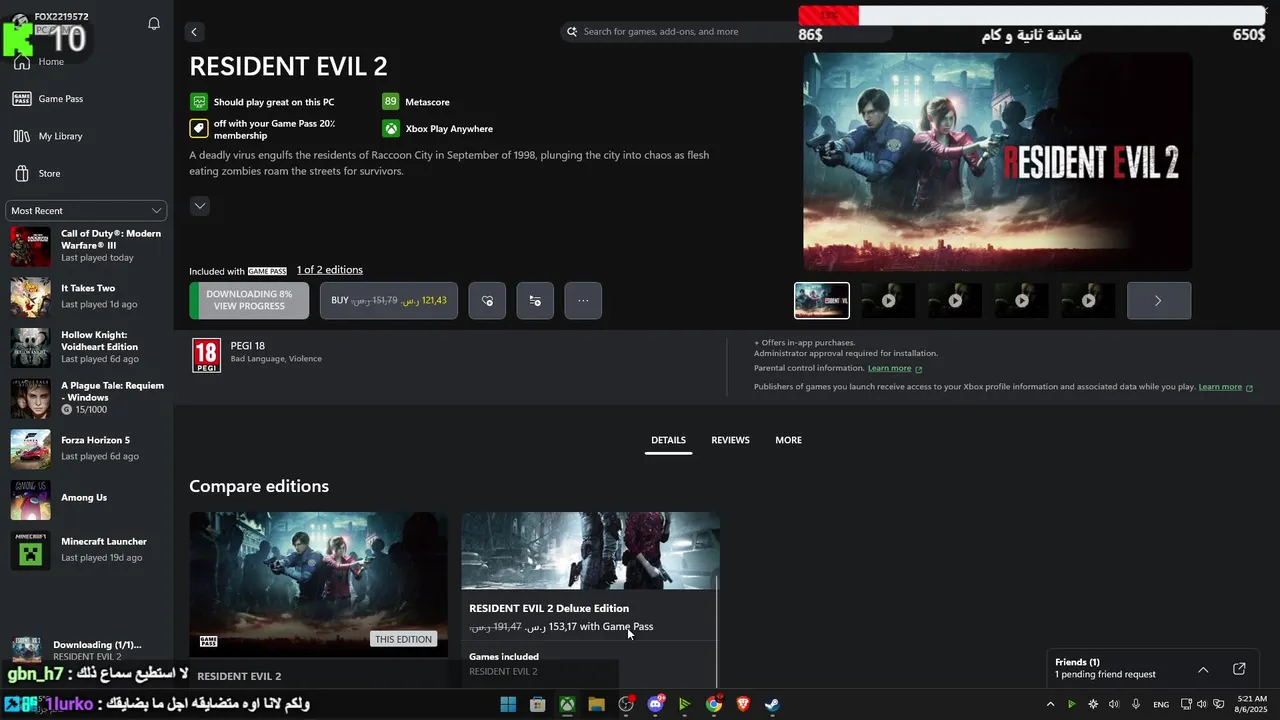The width and height of the screenshot is (1280, 720).
Task: Select Forza Horizon 5
Action: [x=86, y=449]
